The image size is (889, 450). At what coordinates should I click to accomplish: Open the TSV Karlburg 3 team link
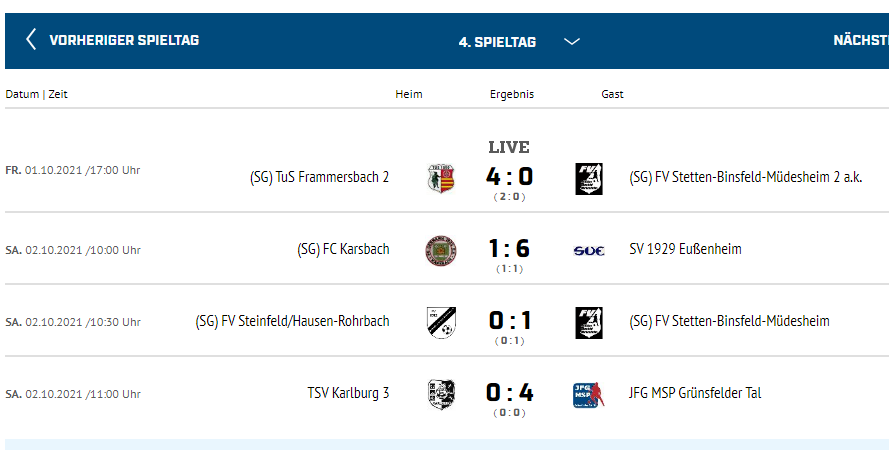pos(348,393)
